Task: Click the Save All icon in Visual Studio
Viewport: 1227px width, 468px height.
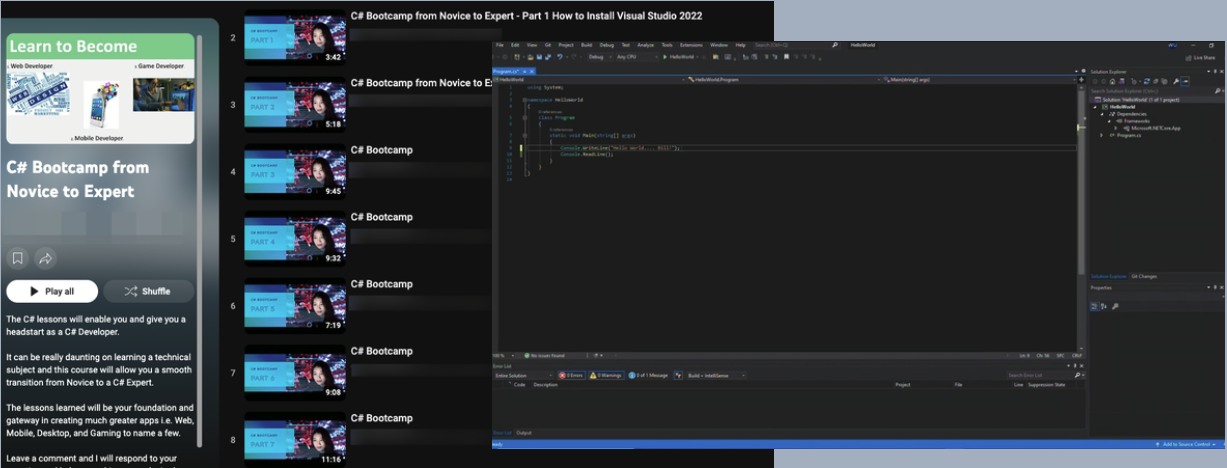Action: 548,57
